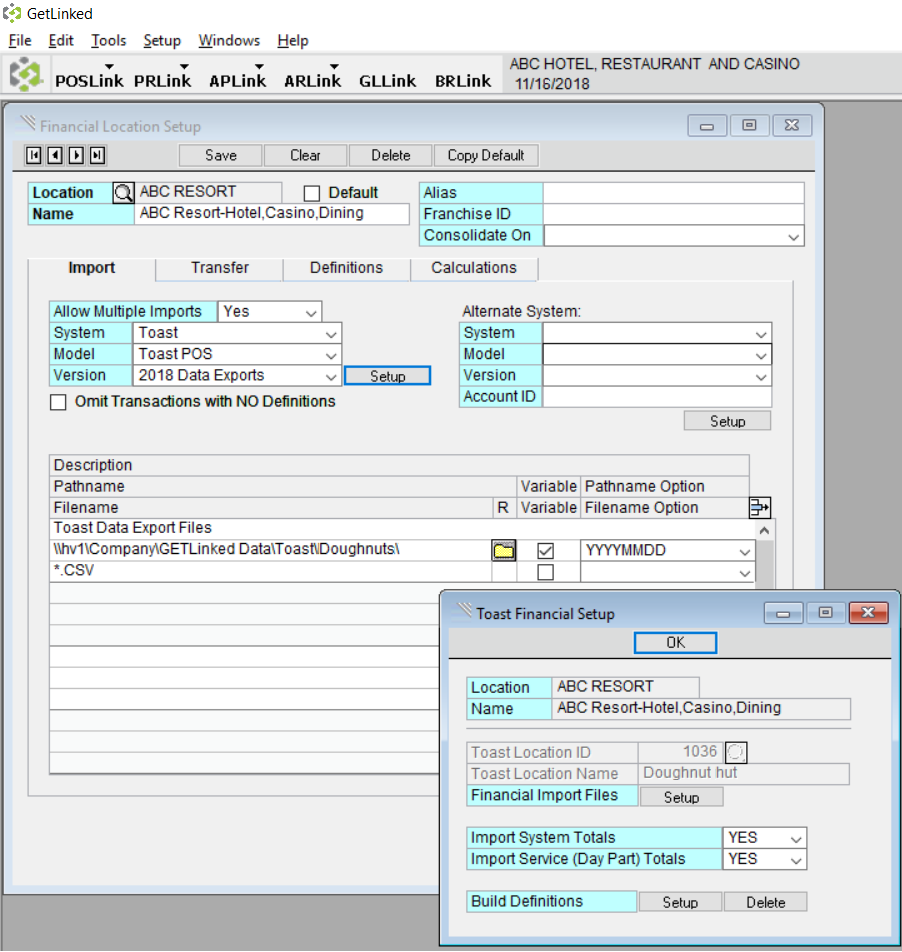Open POSLink toolbar module
This screenshot has width=902, height=952.
(x=89, y=80)
